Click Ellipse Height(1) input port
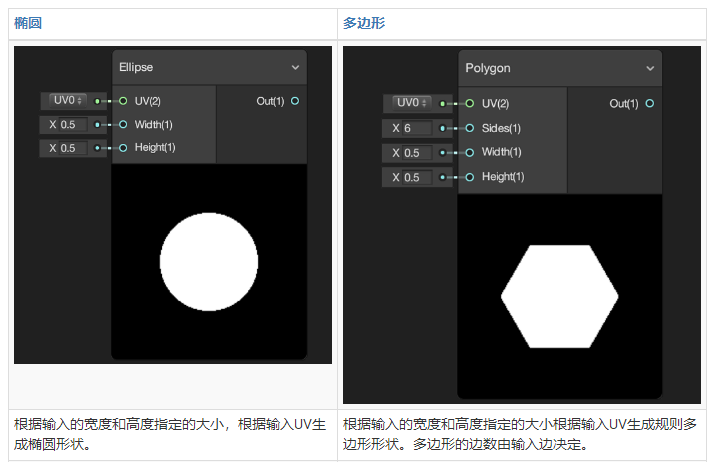The image size is (713, 462). tap(123, 148)
